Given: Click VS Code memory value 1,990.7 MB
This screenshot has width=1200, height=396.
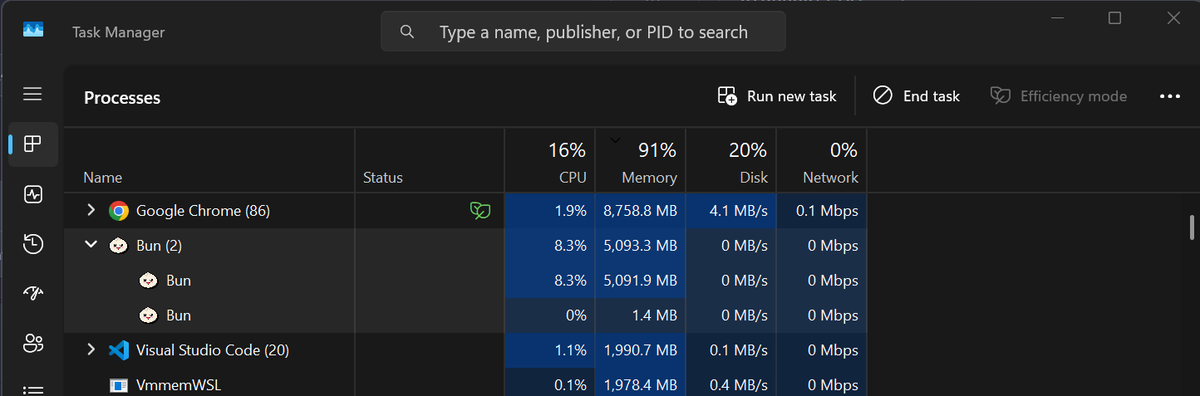Looking at the screenshot, I should (x=640, y=351).
